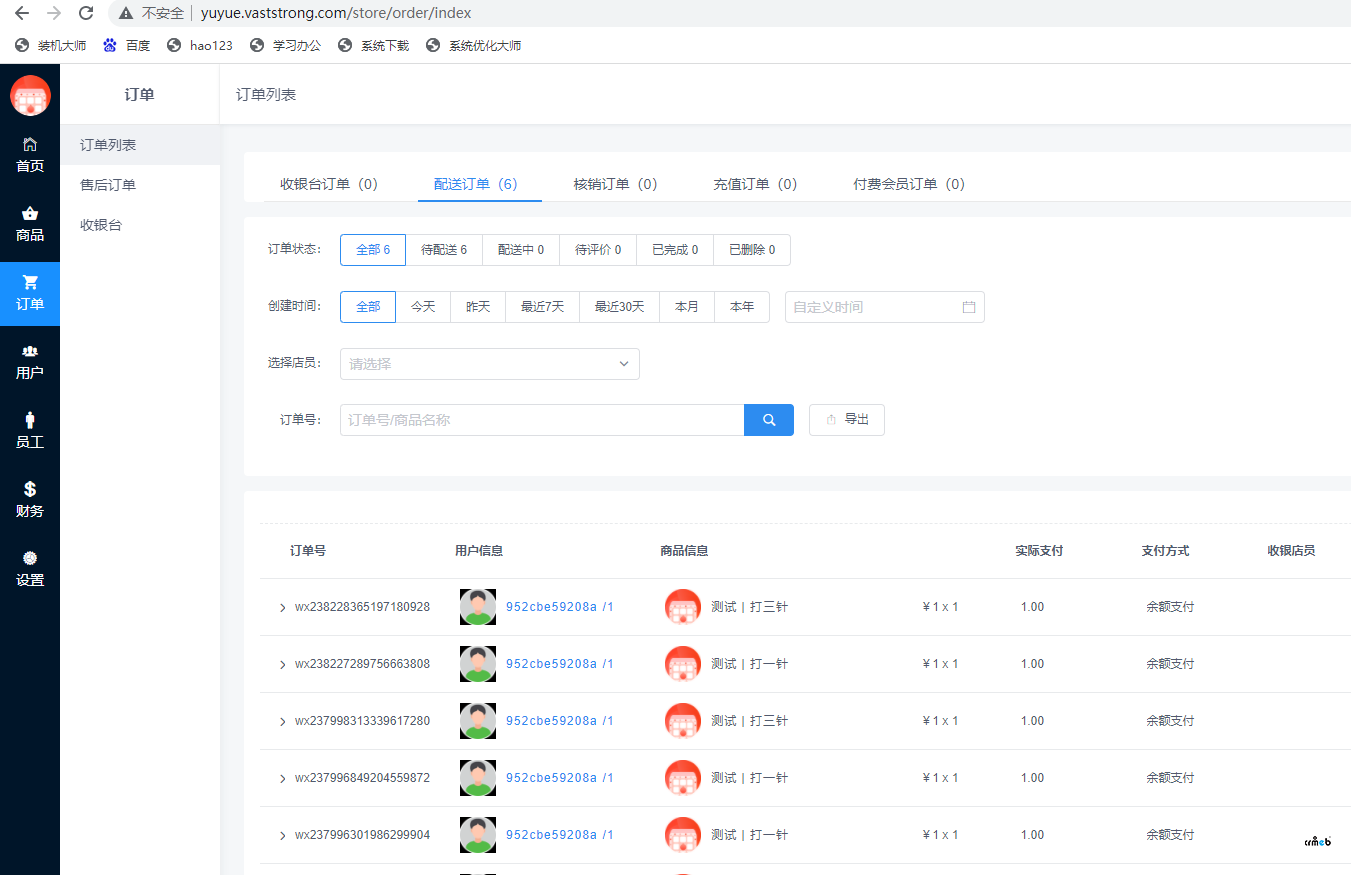This screenshot has height=875, width=1351.
Task: Filter created time 最近7天
Action: click(x=543, y=307)
